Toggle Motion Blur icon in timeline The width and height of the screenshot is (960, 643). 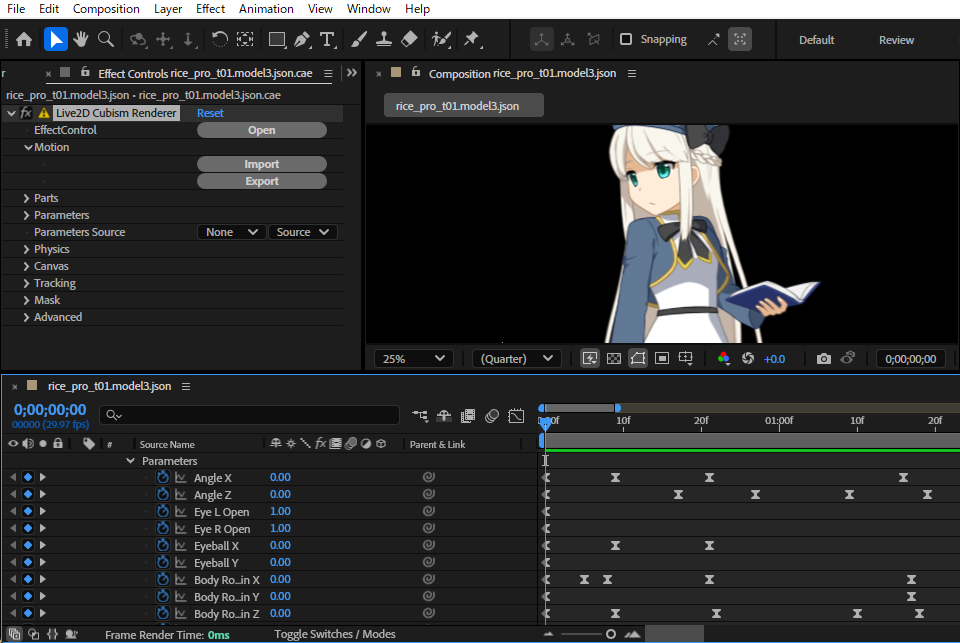pyautogui.click(x=492, y=416)
